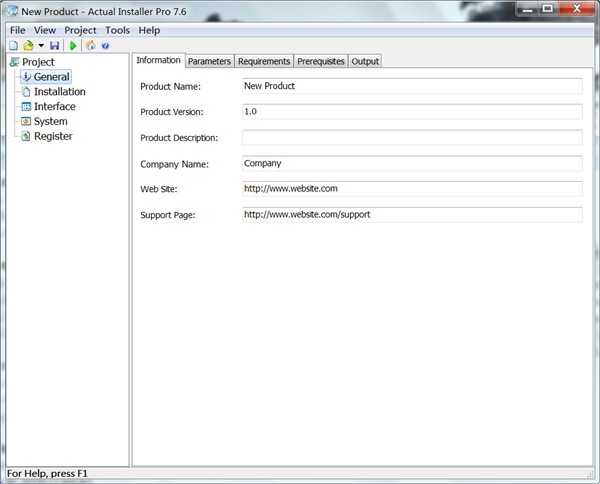Open the View menu
This screenshot has width=600, height=484.
45,30
